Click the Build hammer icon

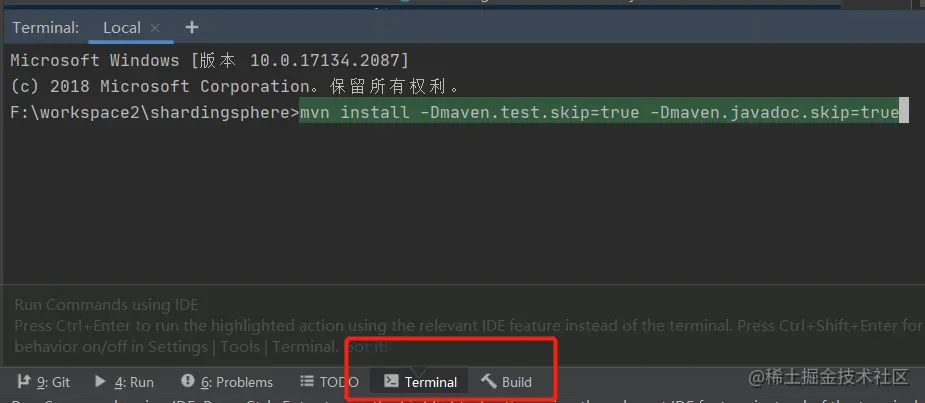coord(488,381)
